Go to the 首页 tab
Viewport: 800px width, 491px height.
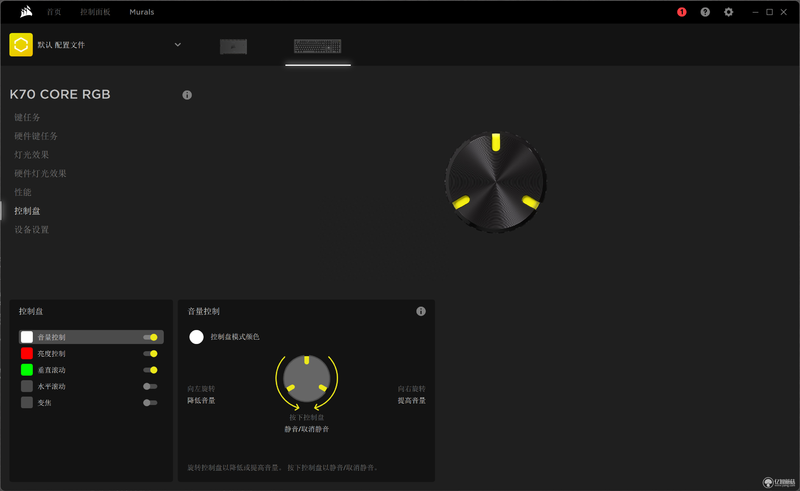coord(54,12)
